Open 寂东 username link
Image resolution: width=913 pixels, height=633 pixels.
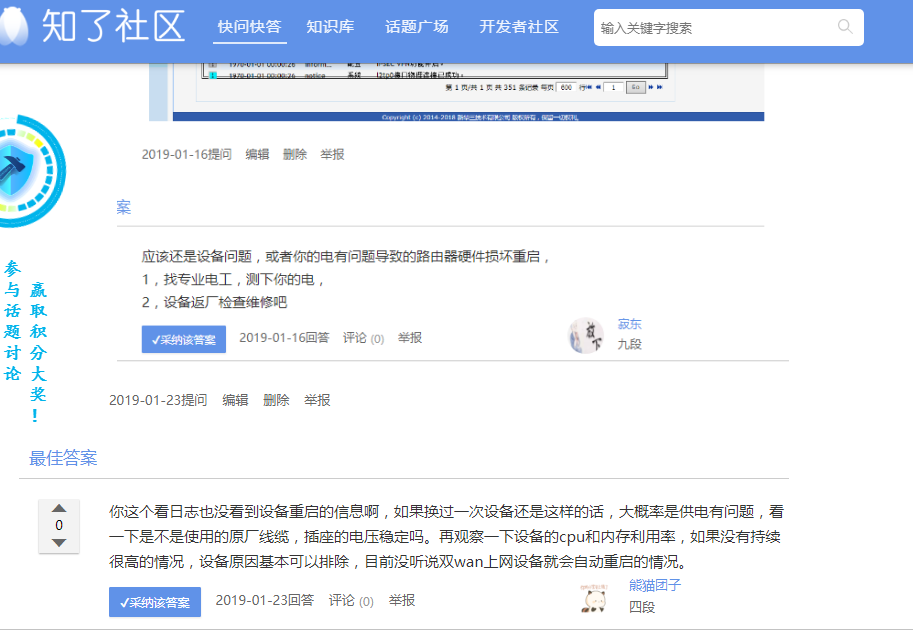tap(629, 324)
